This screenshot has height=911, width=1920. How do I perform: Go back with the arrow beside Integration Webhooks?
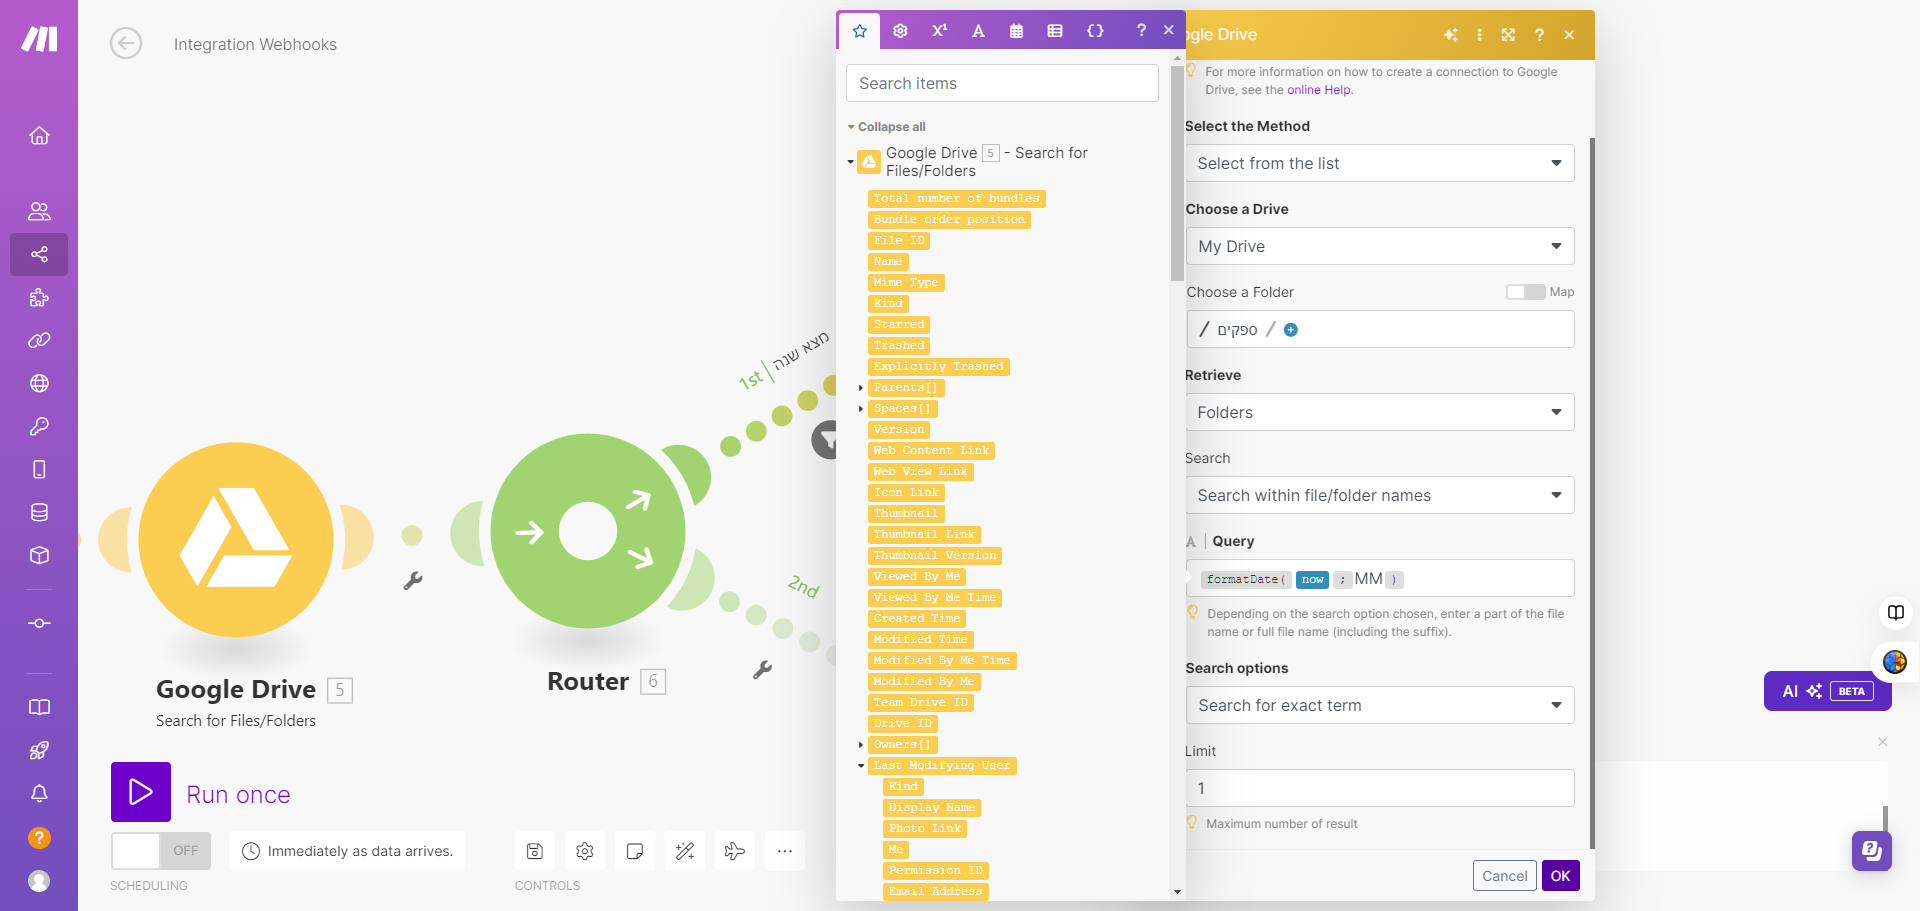(x=126, y=44)
